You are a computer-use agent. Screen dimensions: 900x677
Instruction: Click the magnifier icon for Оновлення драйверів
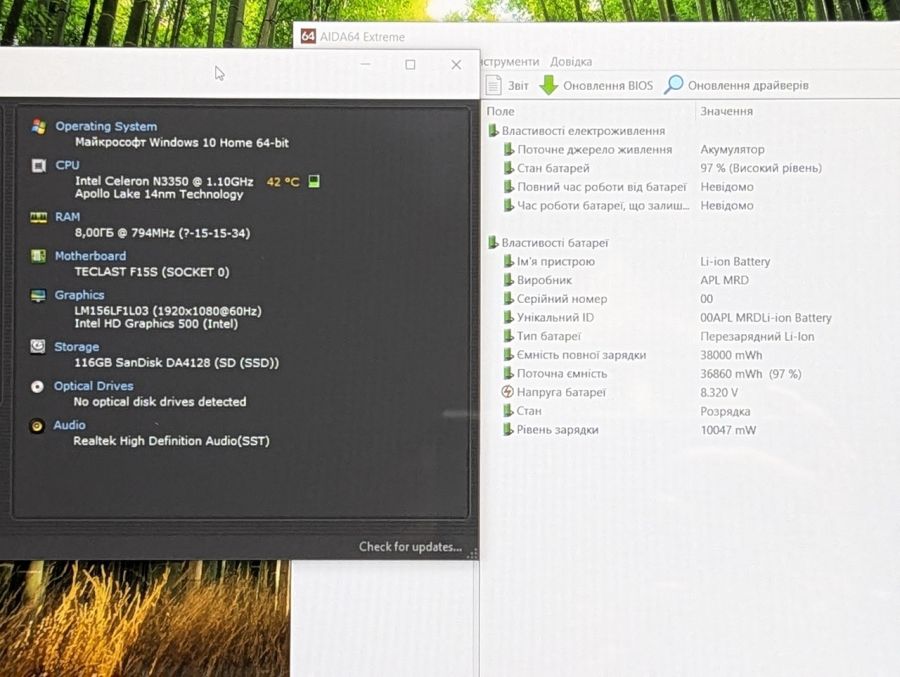click(x=674, y=84)
